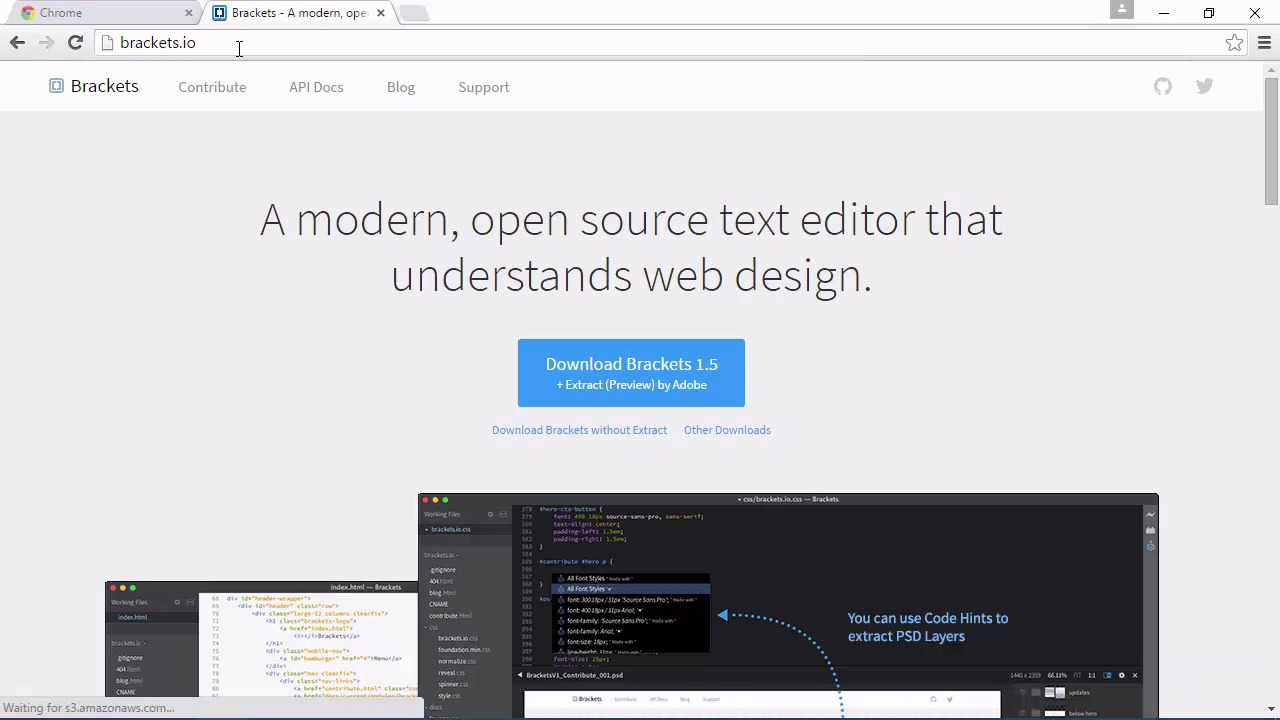Select the Brackets browser tab

point(298,13)
